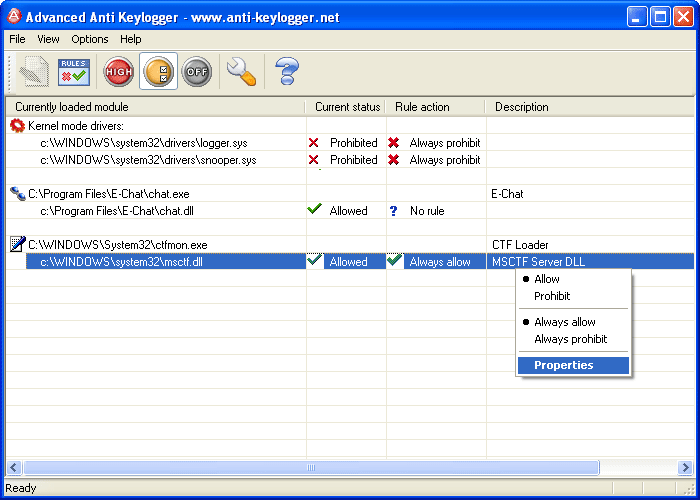Click the blank document toolbar icon

pos(34,71)
